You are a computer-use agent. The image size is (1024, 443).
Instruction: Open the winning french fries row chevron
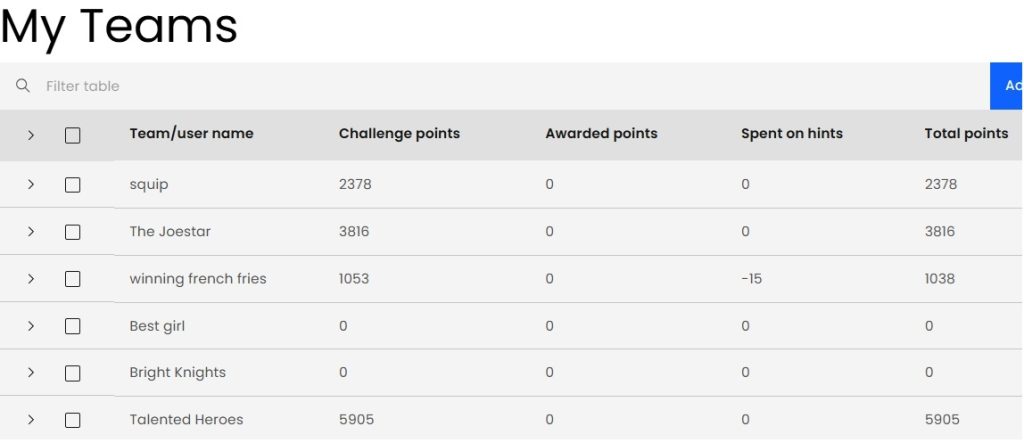coord(31,279)
